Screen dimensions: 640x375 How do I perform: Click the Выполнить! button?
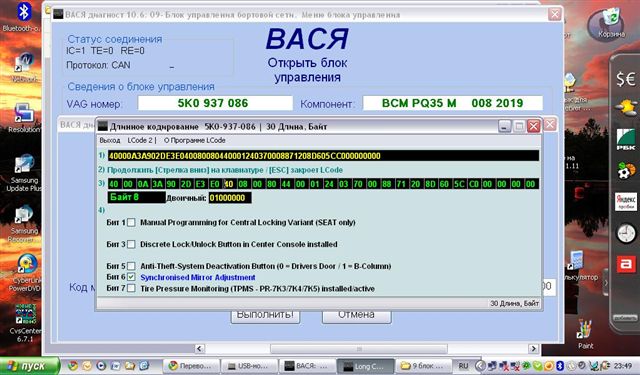pyautogui.click(x=265, y=316)
